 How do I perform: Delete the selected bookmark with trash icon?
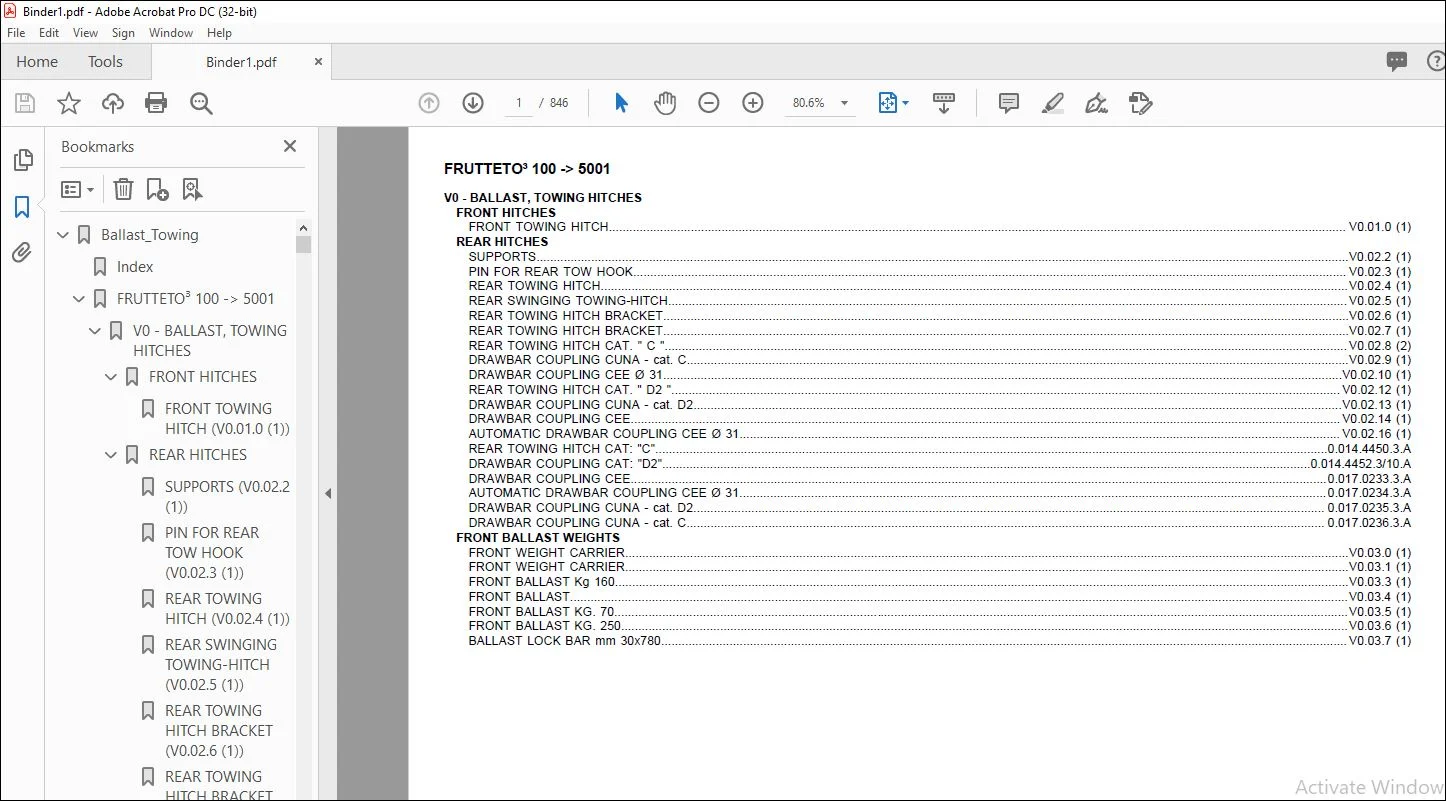click(123, 189)
